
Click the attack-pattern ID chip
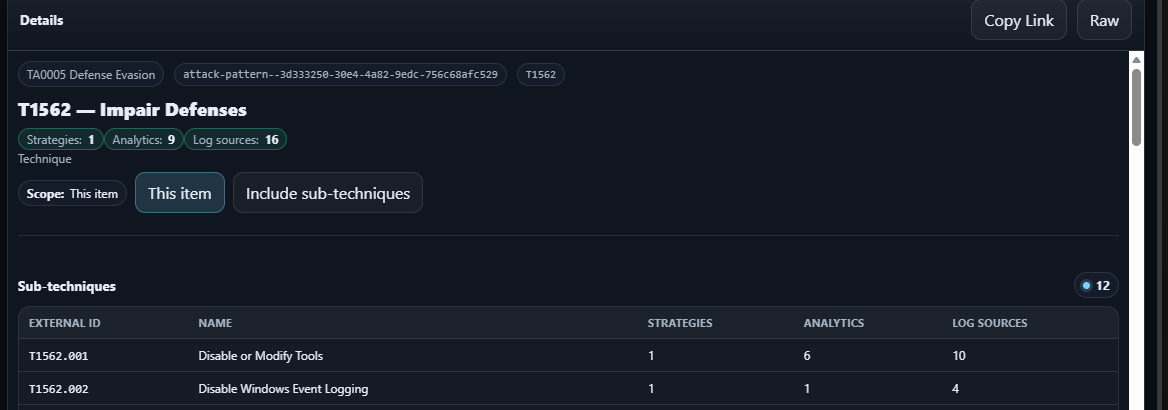click(340, 75)
